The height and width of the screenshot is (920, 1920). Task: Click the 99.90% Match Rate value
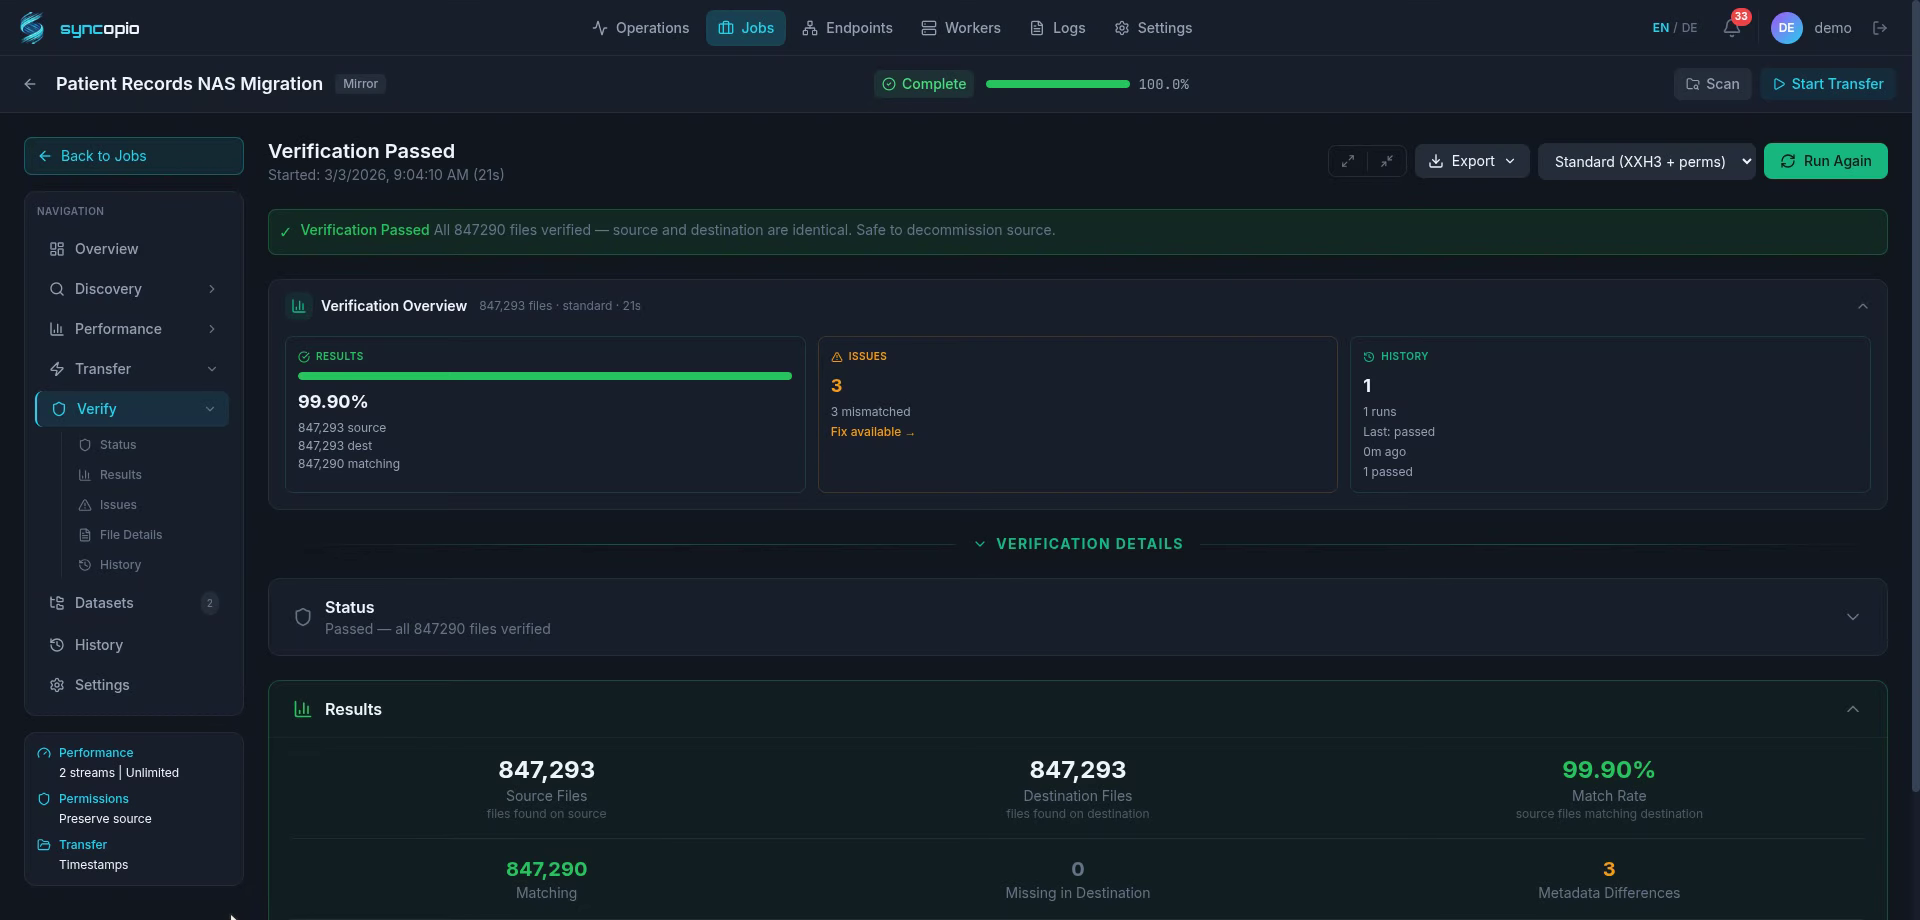tap(1608, 770)
